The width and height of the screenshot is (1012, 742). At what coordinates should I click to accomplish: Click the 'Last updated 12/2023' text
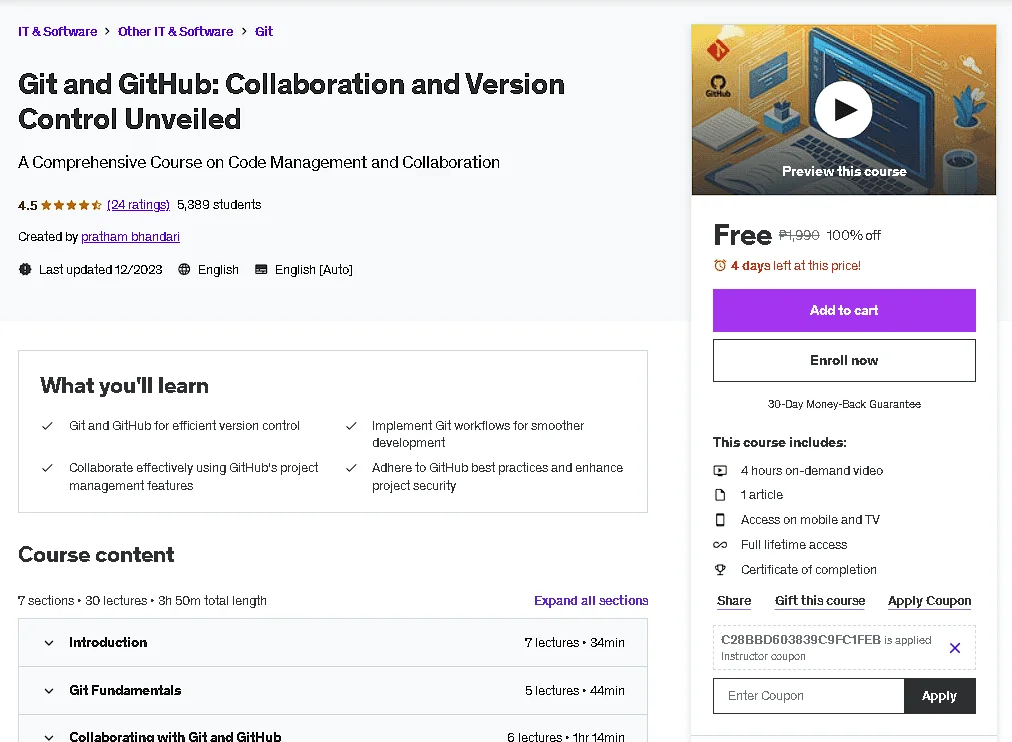coord(101,269)
